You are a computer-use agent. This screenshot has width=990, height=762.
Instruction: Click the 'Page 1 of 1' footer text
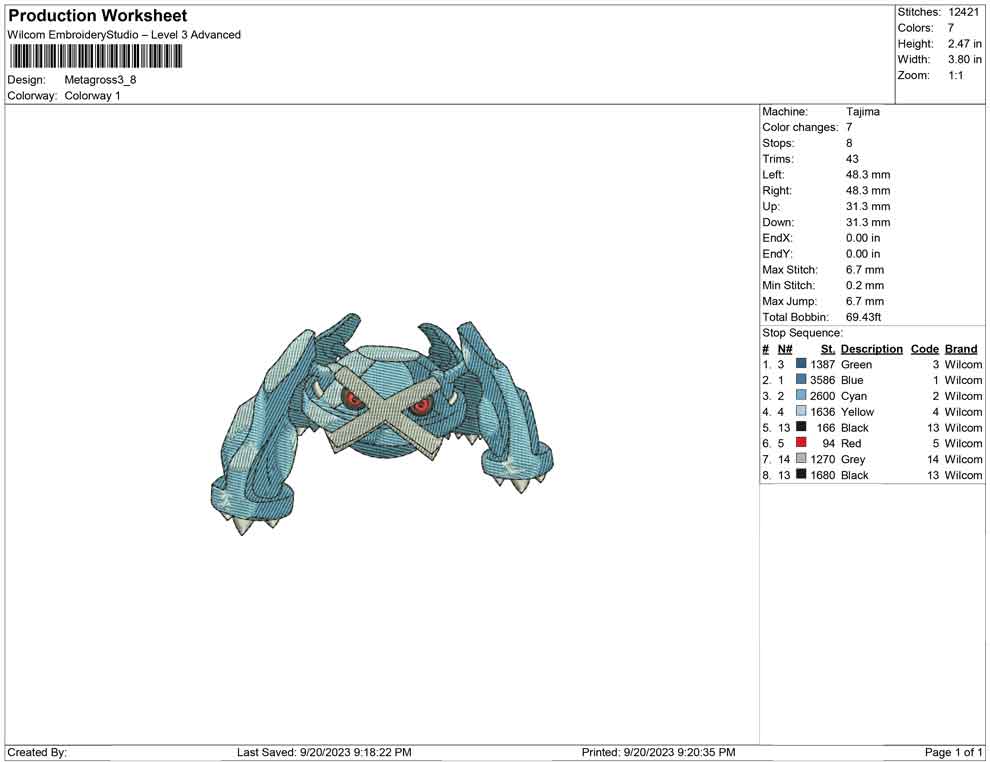[953, 752]
